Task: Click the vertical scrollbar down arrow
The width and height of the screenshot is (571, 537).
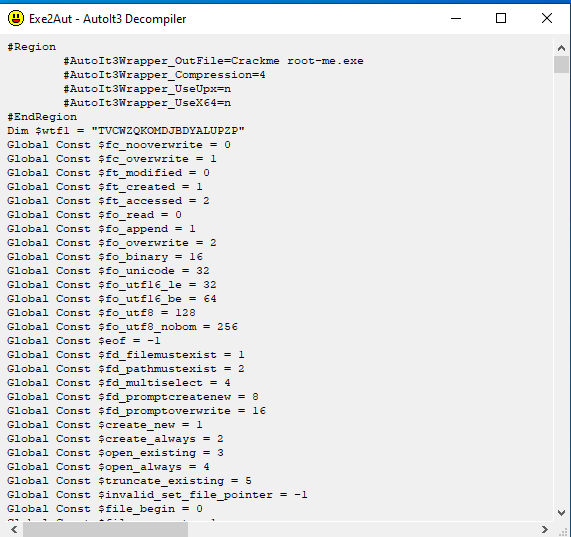Action: [x=561, y=513]
